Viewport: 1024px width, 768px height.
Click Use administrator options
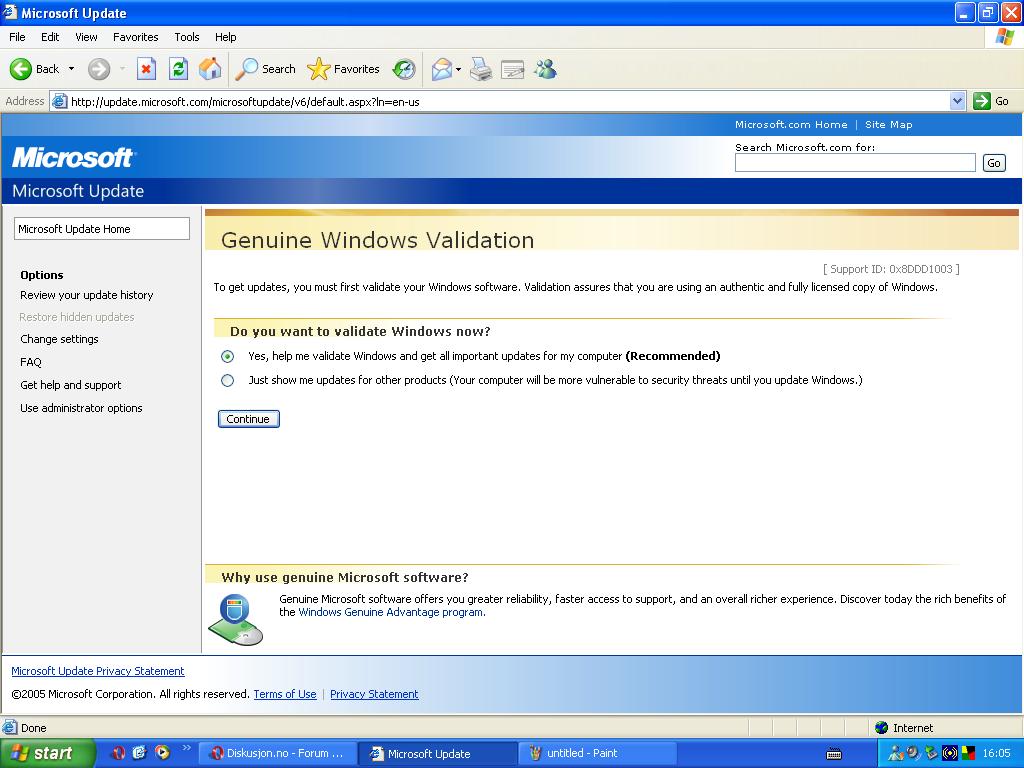81,408
